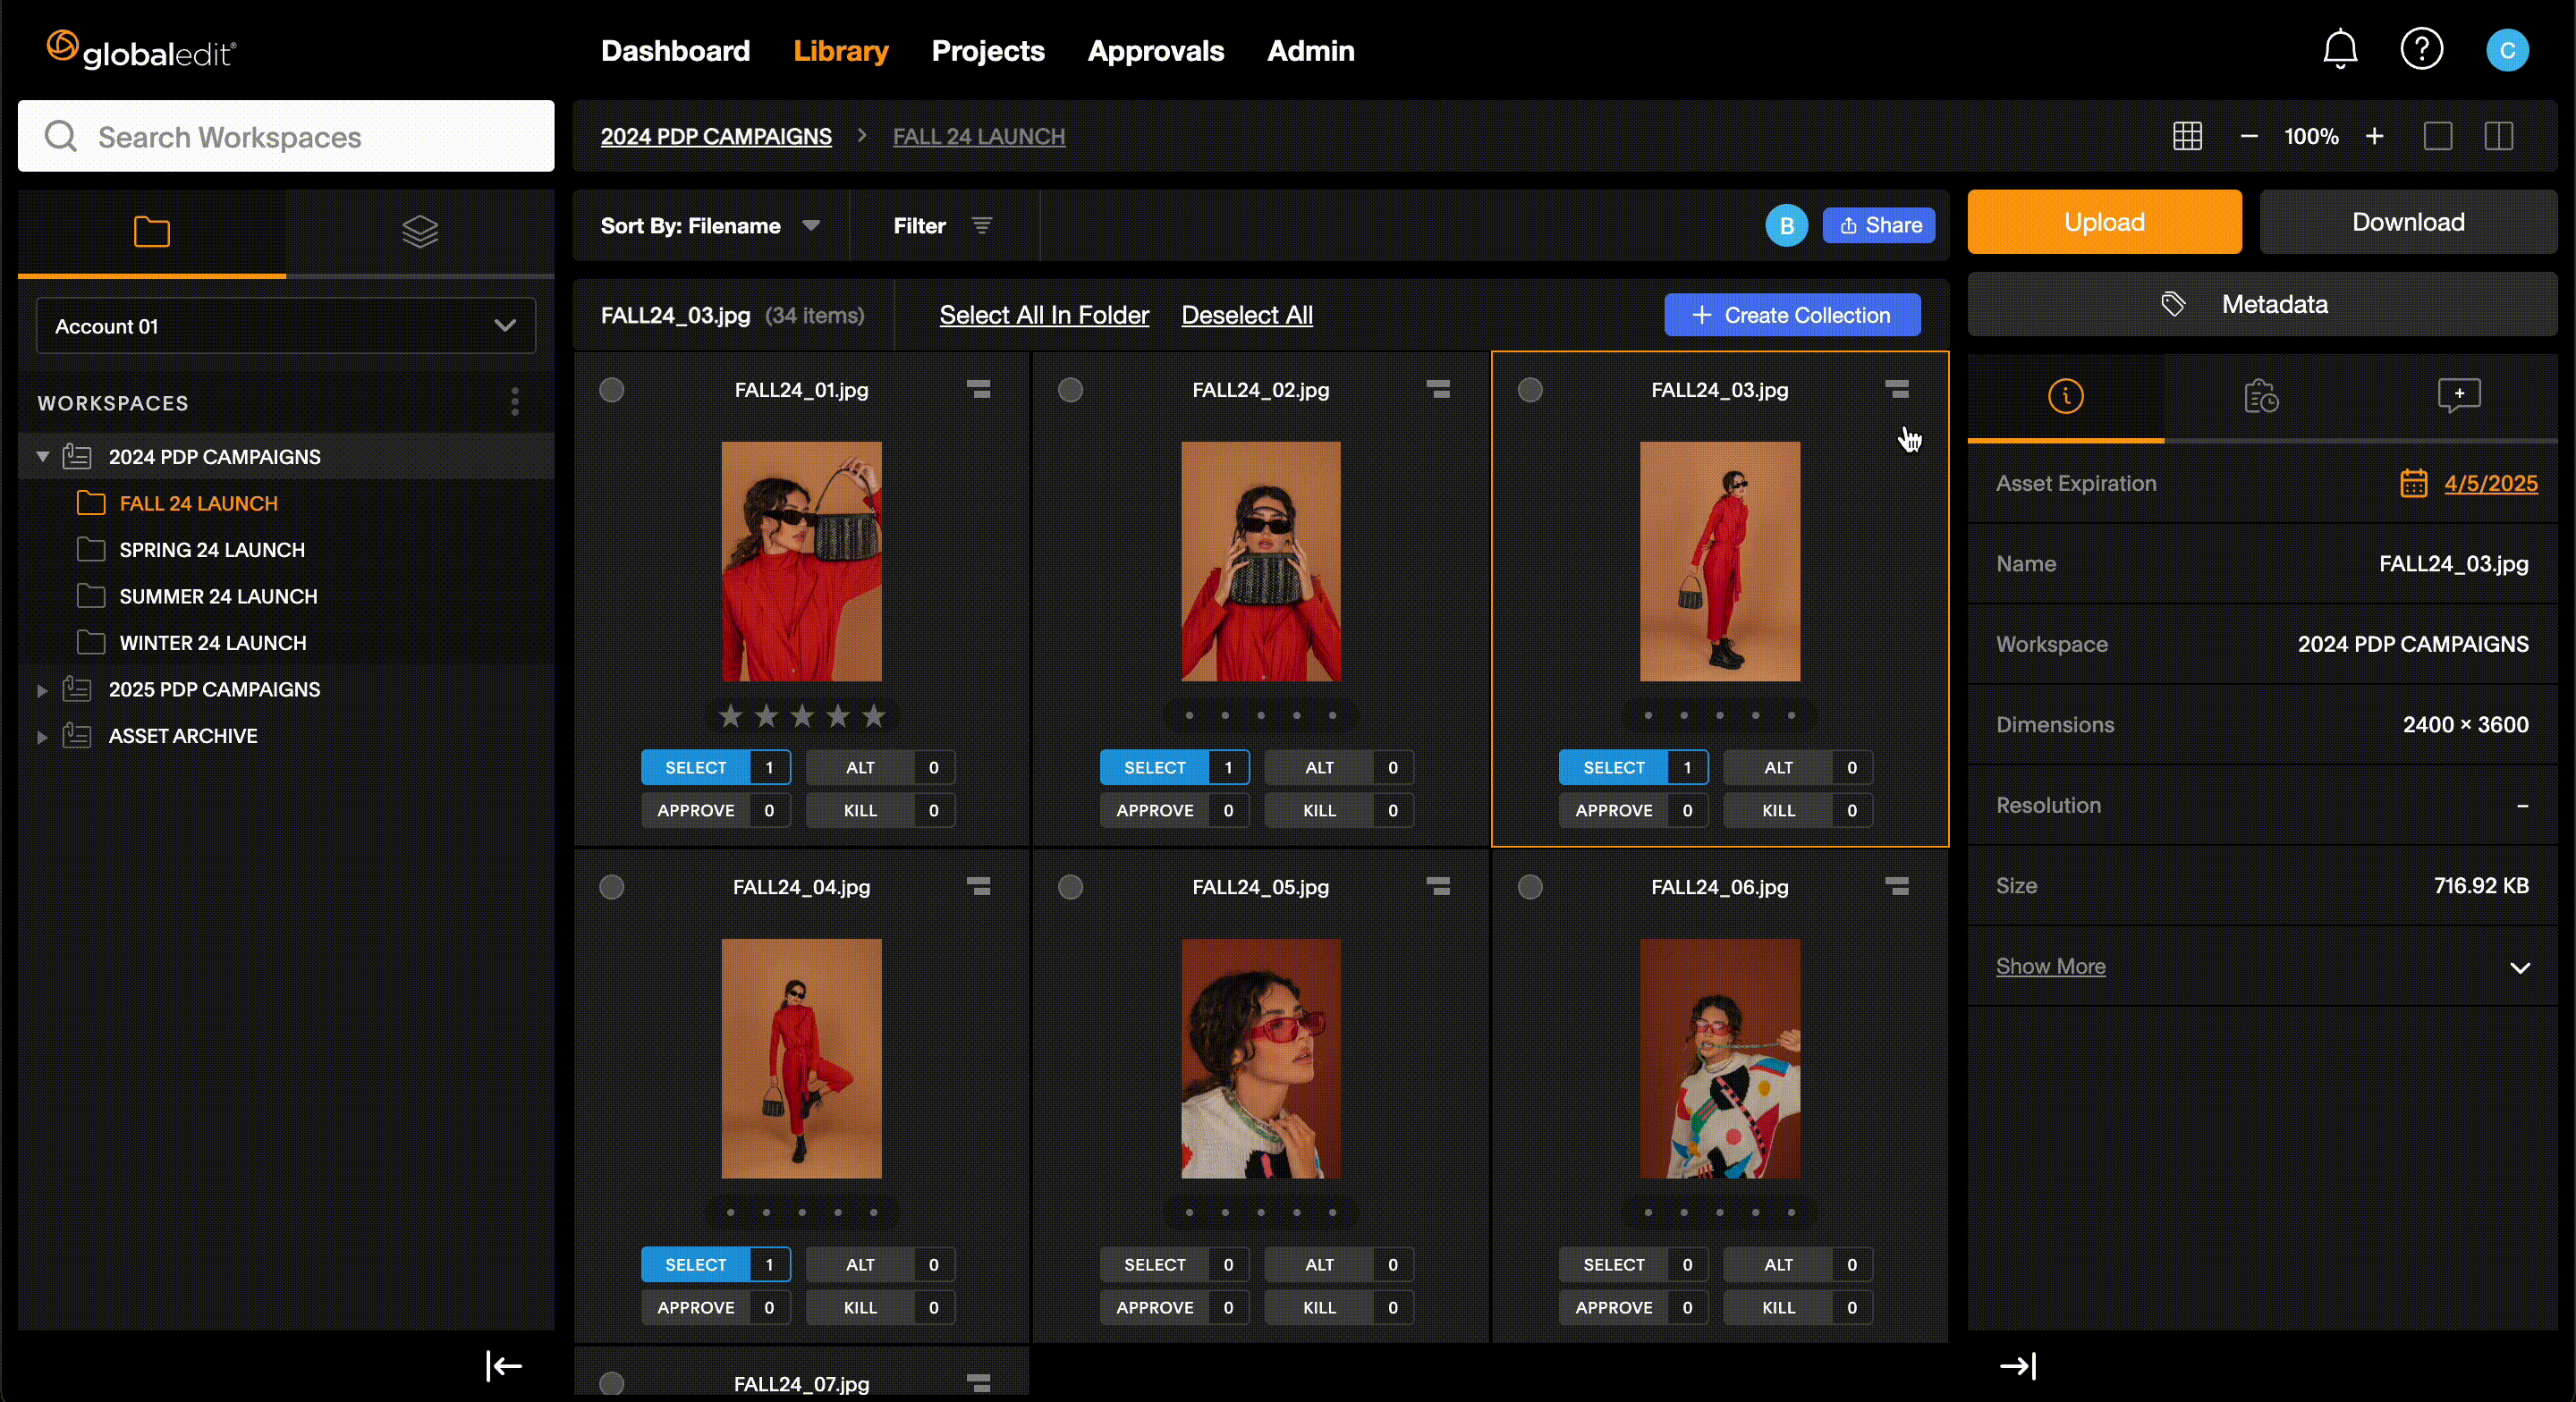Collapse the left sidebar with arrow icon

pos(504,1365)
